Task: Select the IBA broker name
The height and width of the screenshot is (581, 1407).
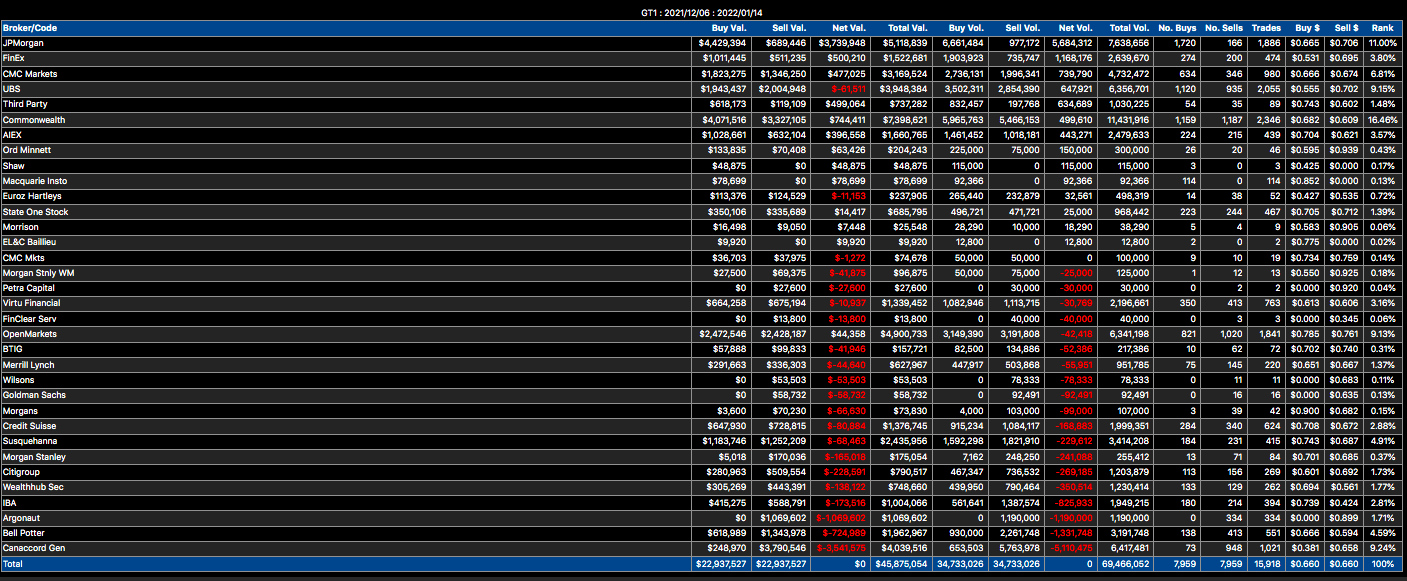Action: pos(11,502)
